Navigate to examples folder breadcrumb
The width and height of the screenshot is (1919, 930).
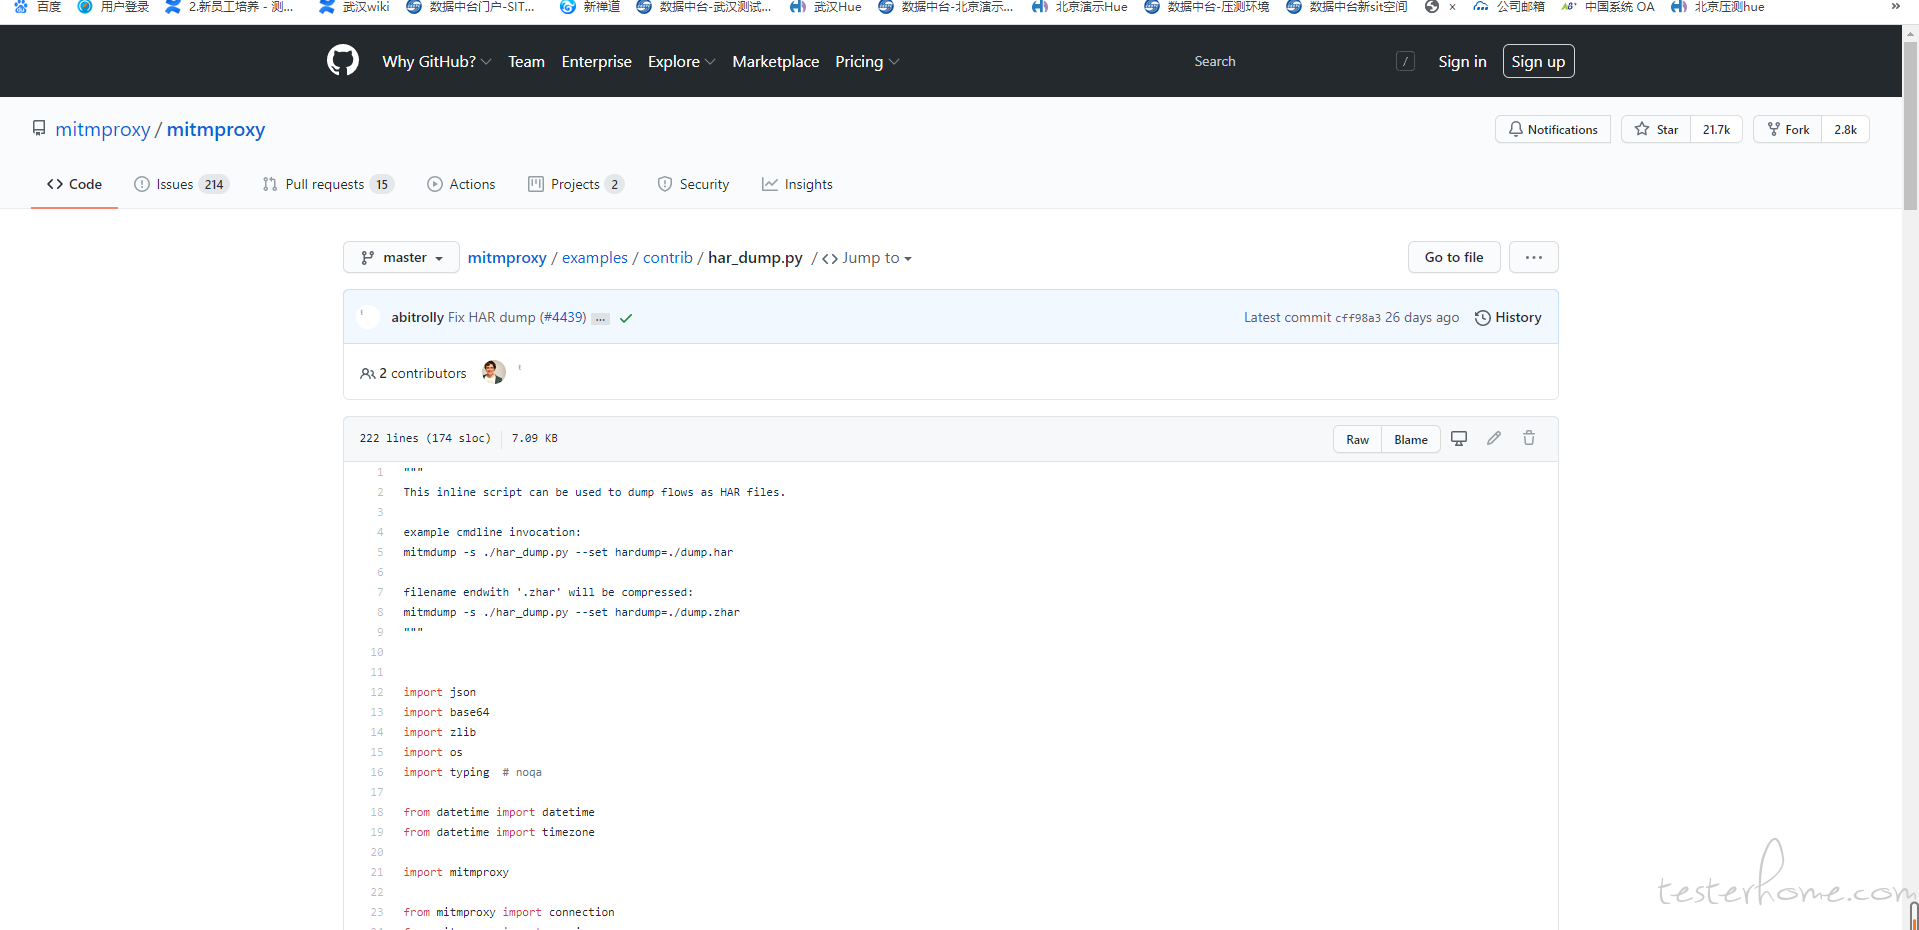click(595, 257)
